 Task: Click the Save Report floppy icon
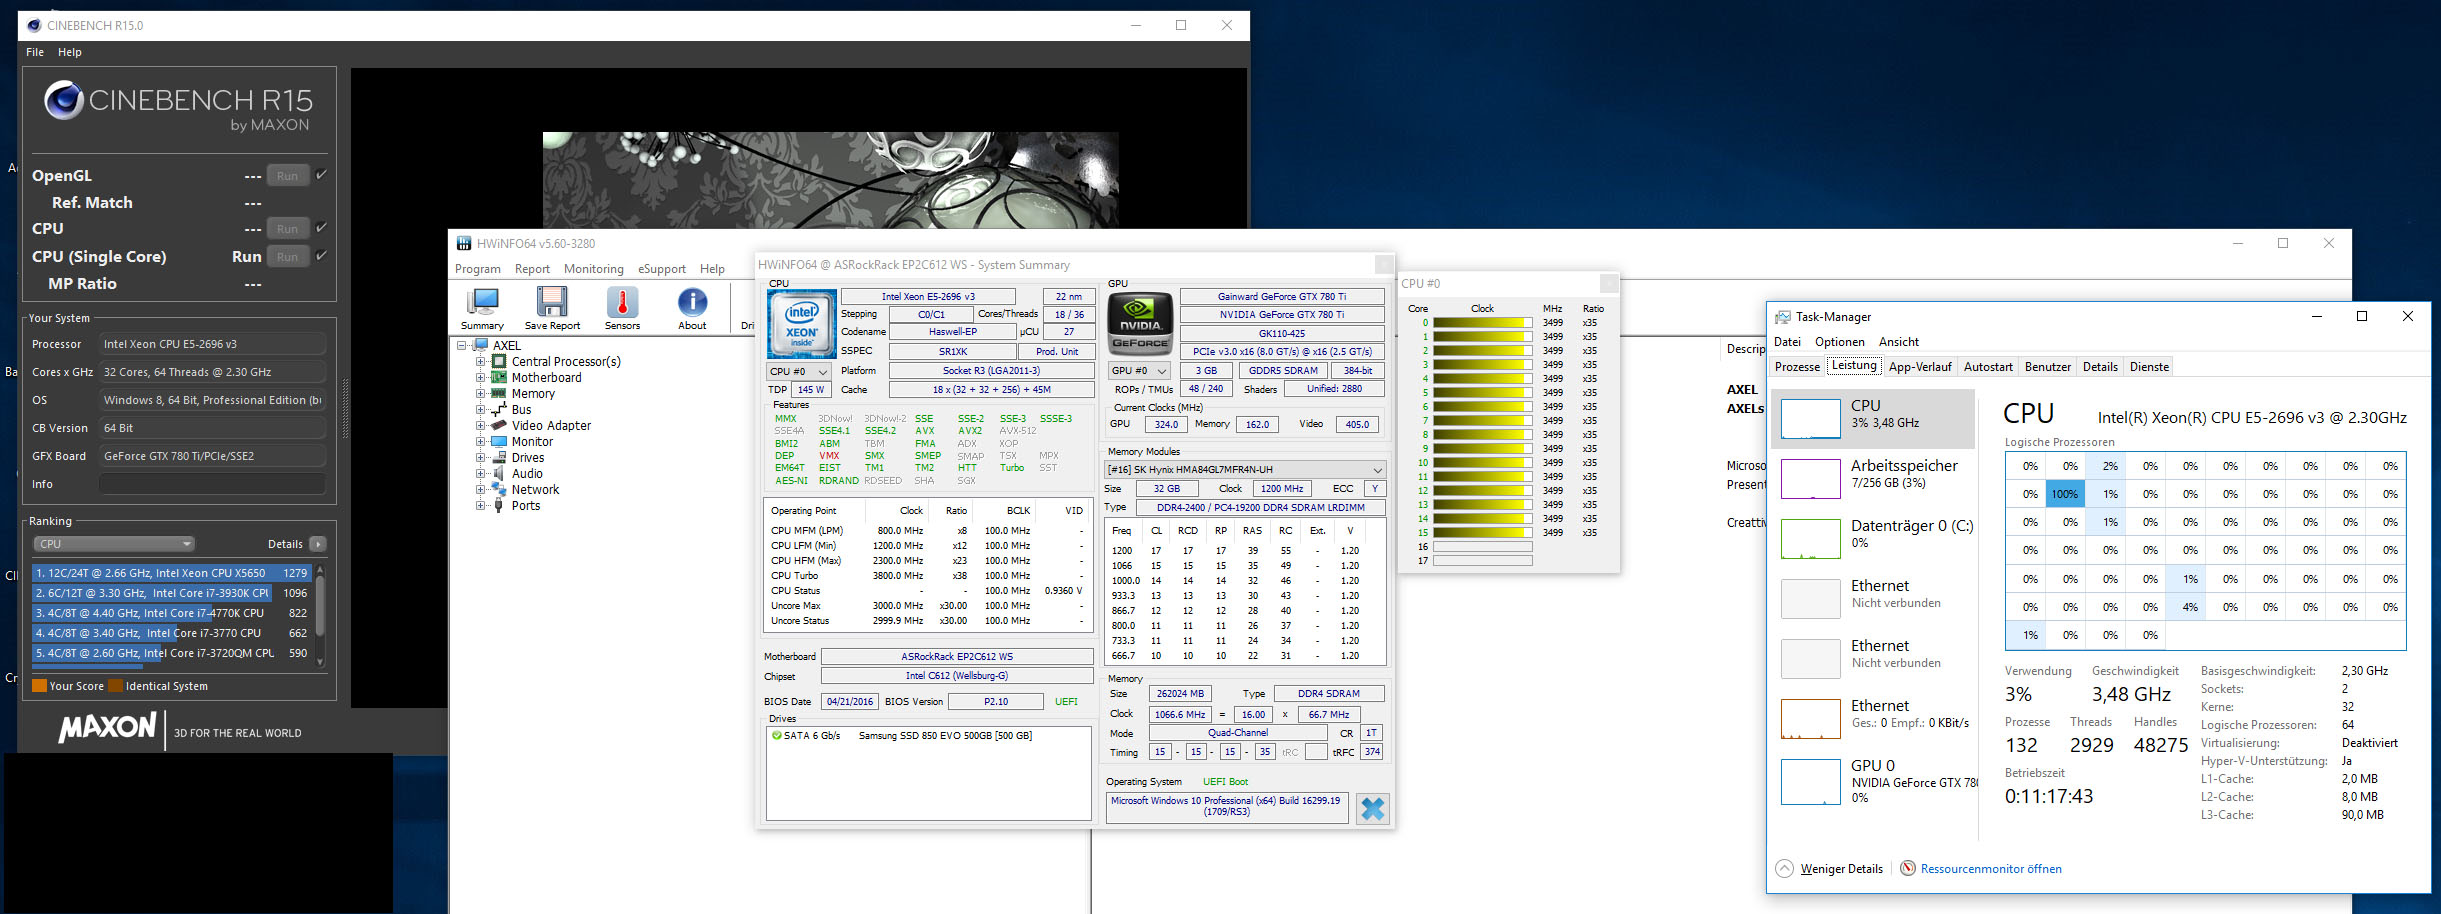click(552, 302)
